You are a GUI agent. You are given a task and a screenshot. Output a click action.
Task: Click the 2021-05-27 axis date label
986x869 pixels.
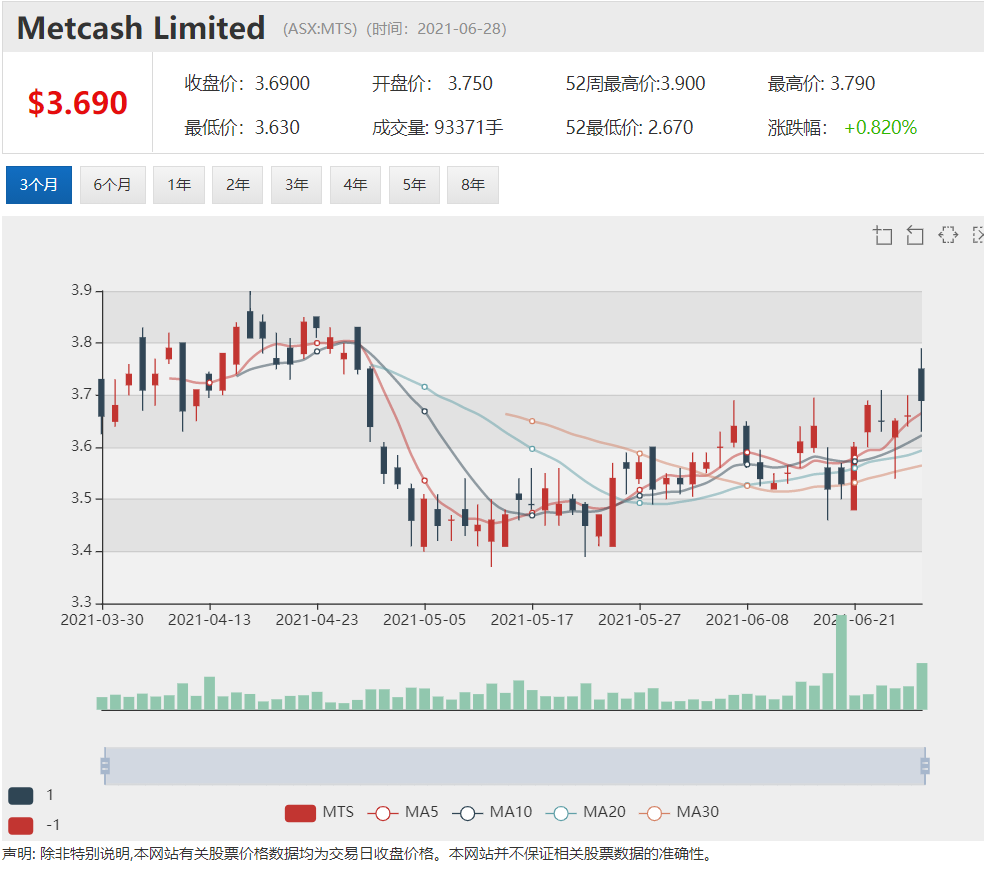coord(640,620)
